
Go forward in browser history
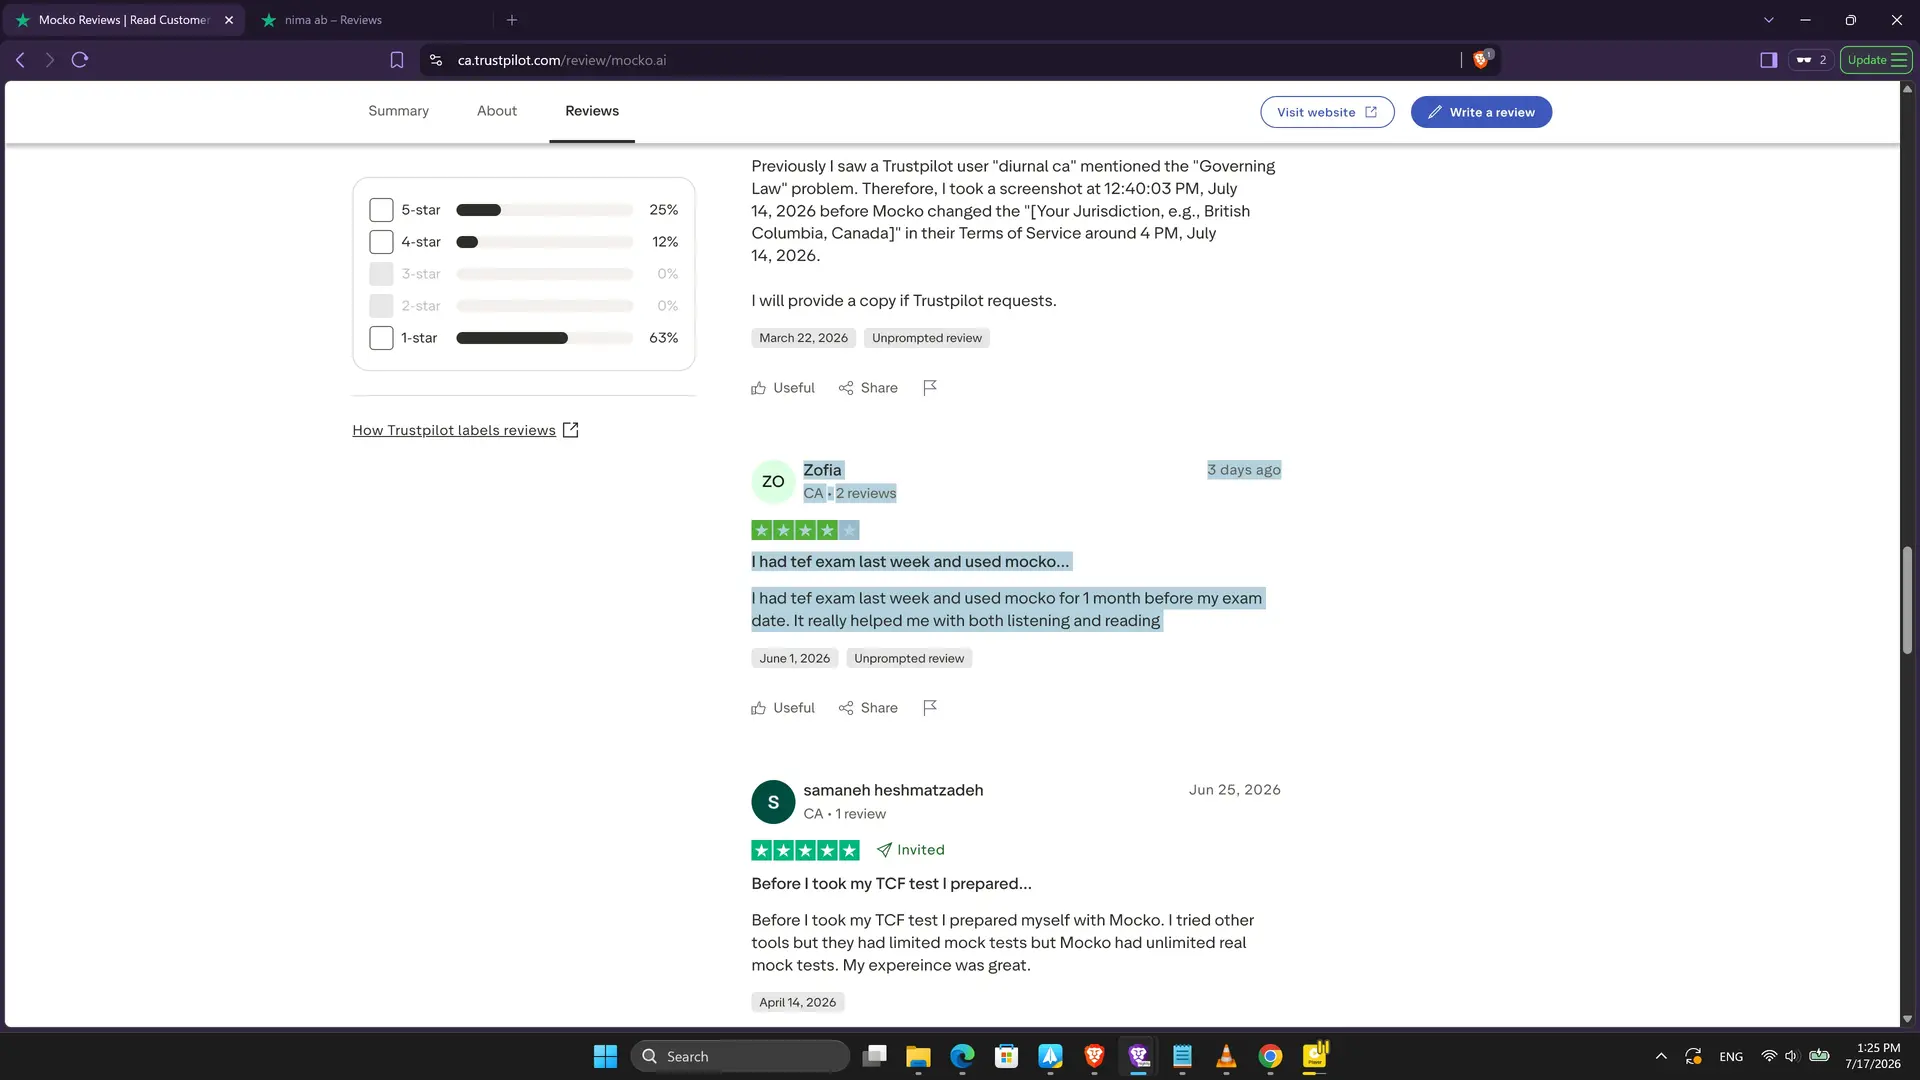[x=49, y=60]
